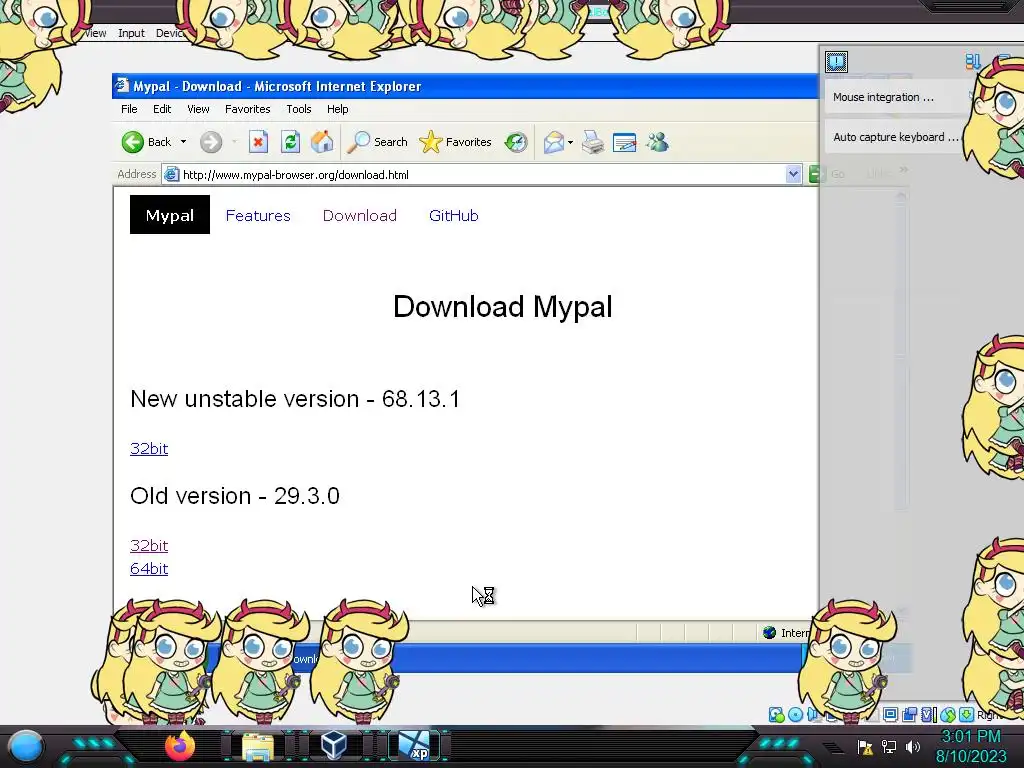Viewport: 1024px width, 768px height.
Task: Click the Mypal black logo button
Action: pos(170,215)
